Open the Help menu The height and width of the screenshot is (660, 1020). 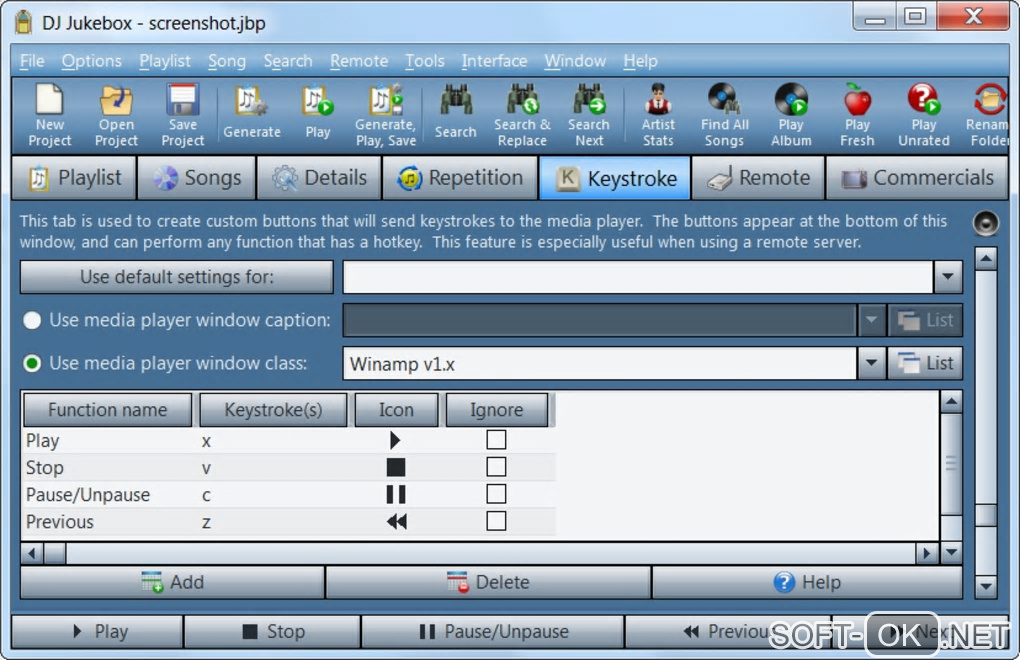coord(640,60)
